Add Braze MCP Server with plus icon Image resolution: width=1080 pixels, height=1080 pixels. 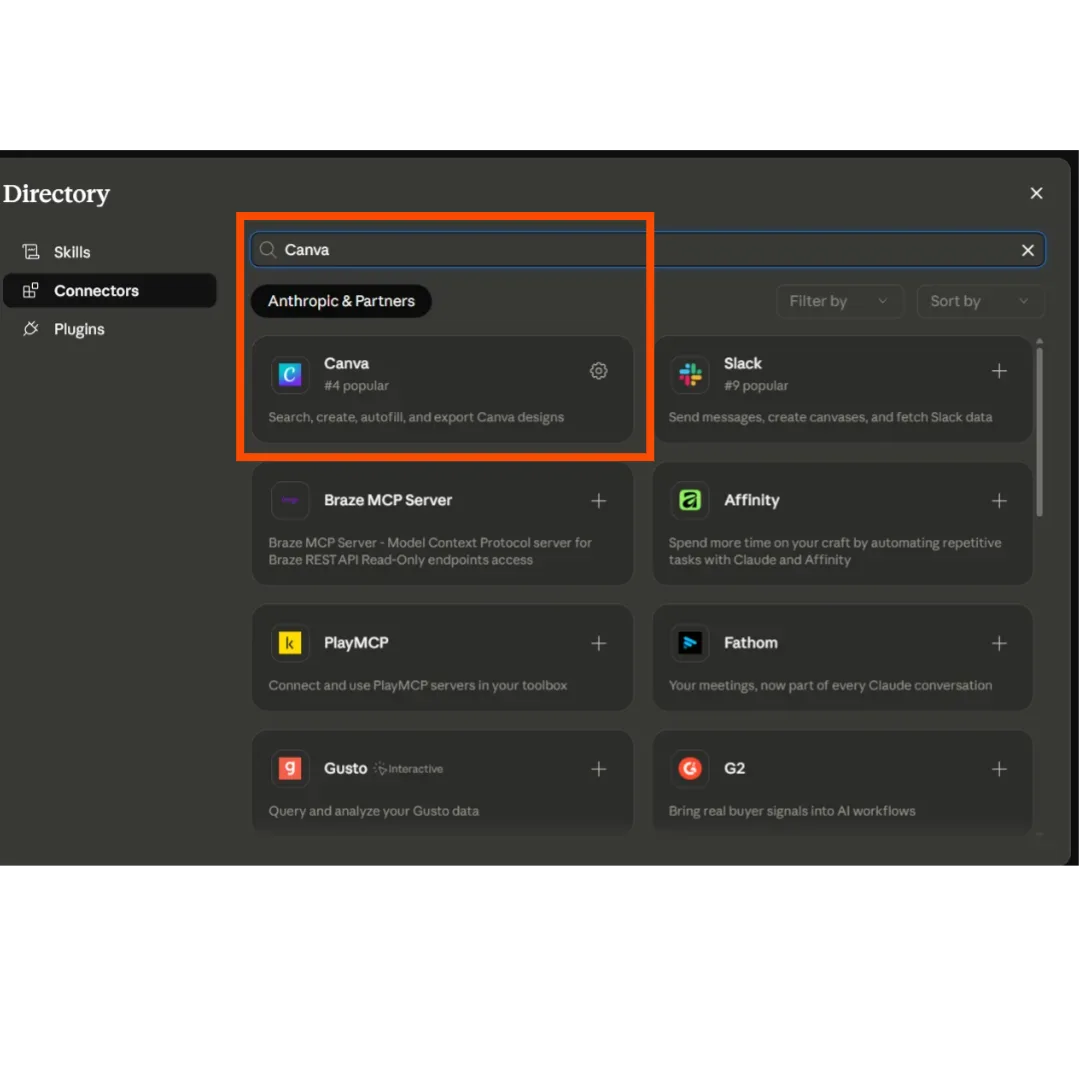[x=598, y=500]
